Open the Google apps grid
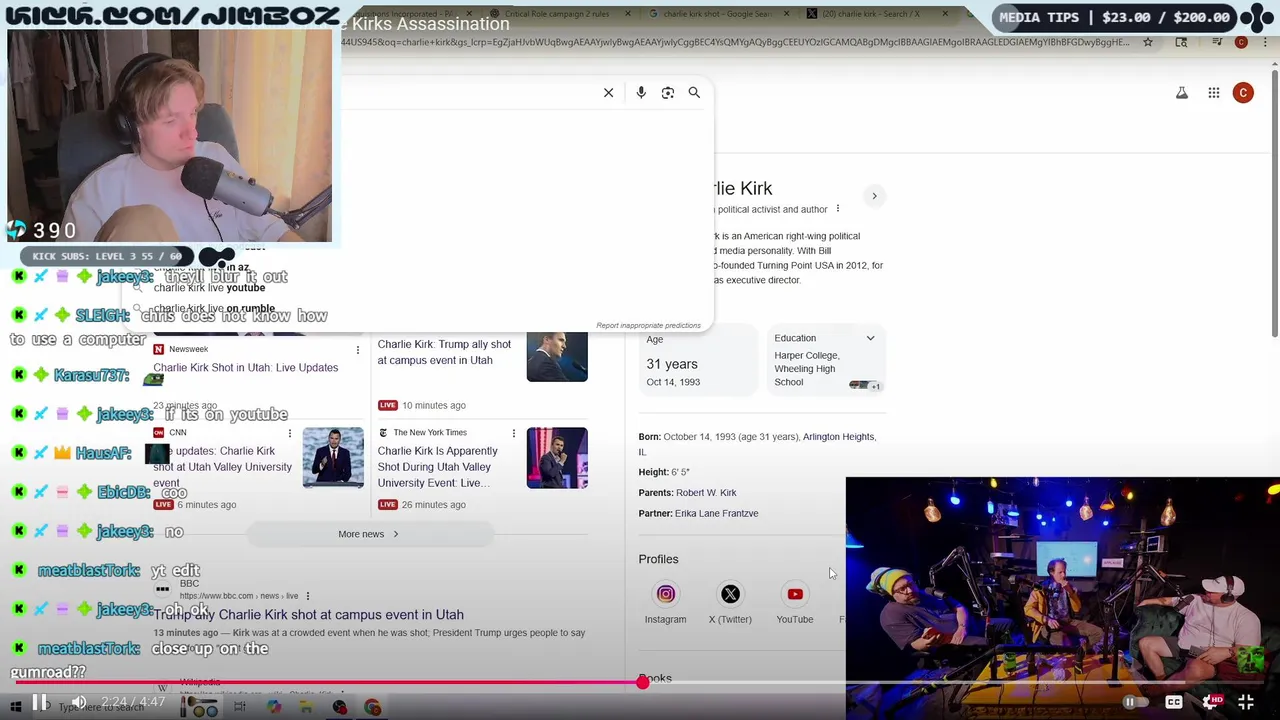The height and width of the screenshot is (720, 1280). [1214, 93]
